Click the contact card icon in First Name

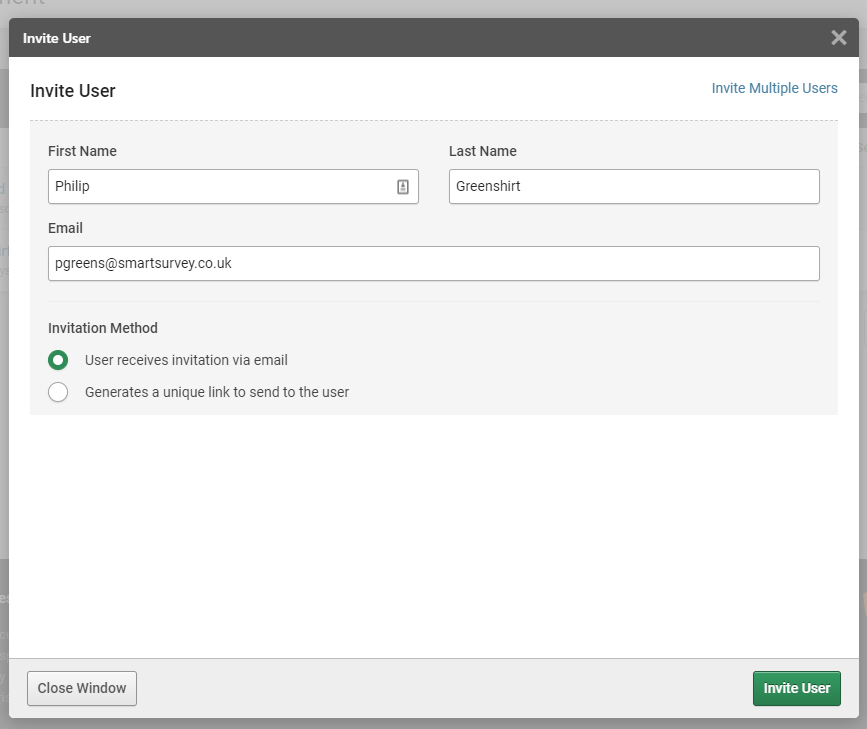point(403,186)
